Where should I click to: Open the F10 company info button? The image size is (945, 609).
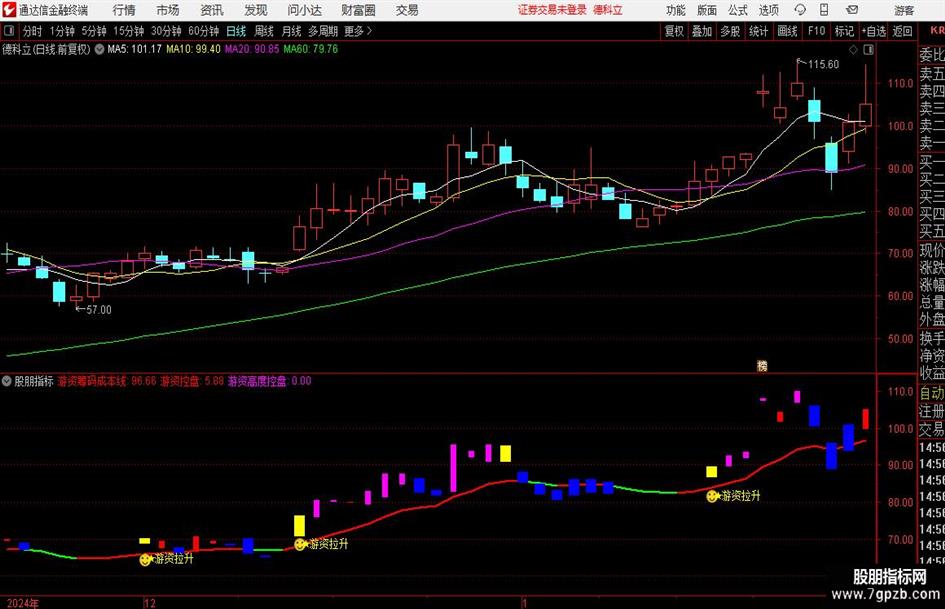pos(817,31)
